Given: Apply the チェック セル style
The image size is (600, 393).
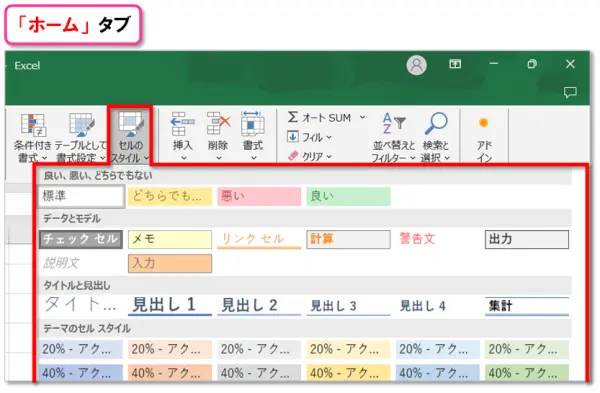Looking at the screenshot, I should click(x=81, y=239).
